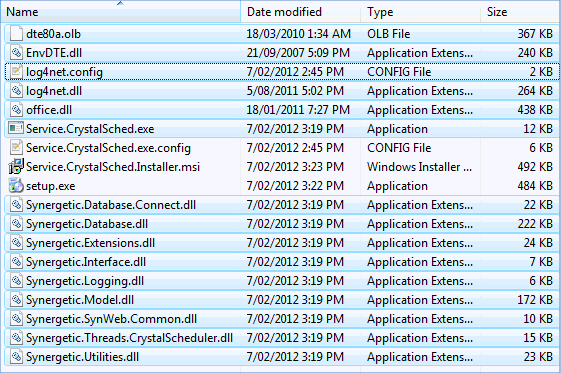Select the file name log4net.dll
Viewport: 561px width, 373px height.
54,91
